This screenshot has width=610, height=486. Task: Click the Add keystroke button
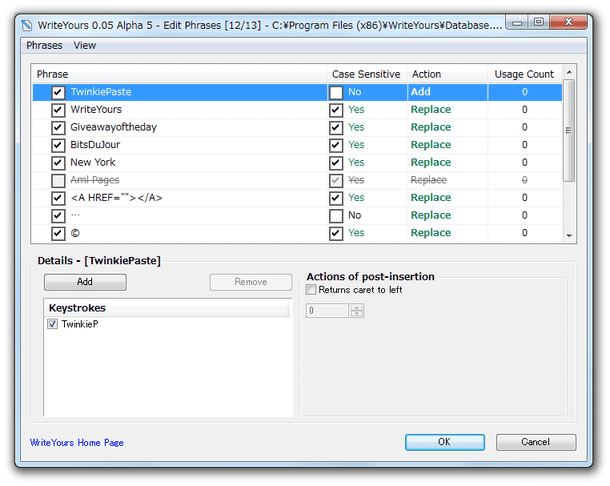click(x=85, y=282)
